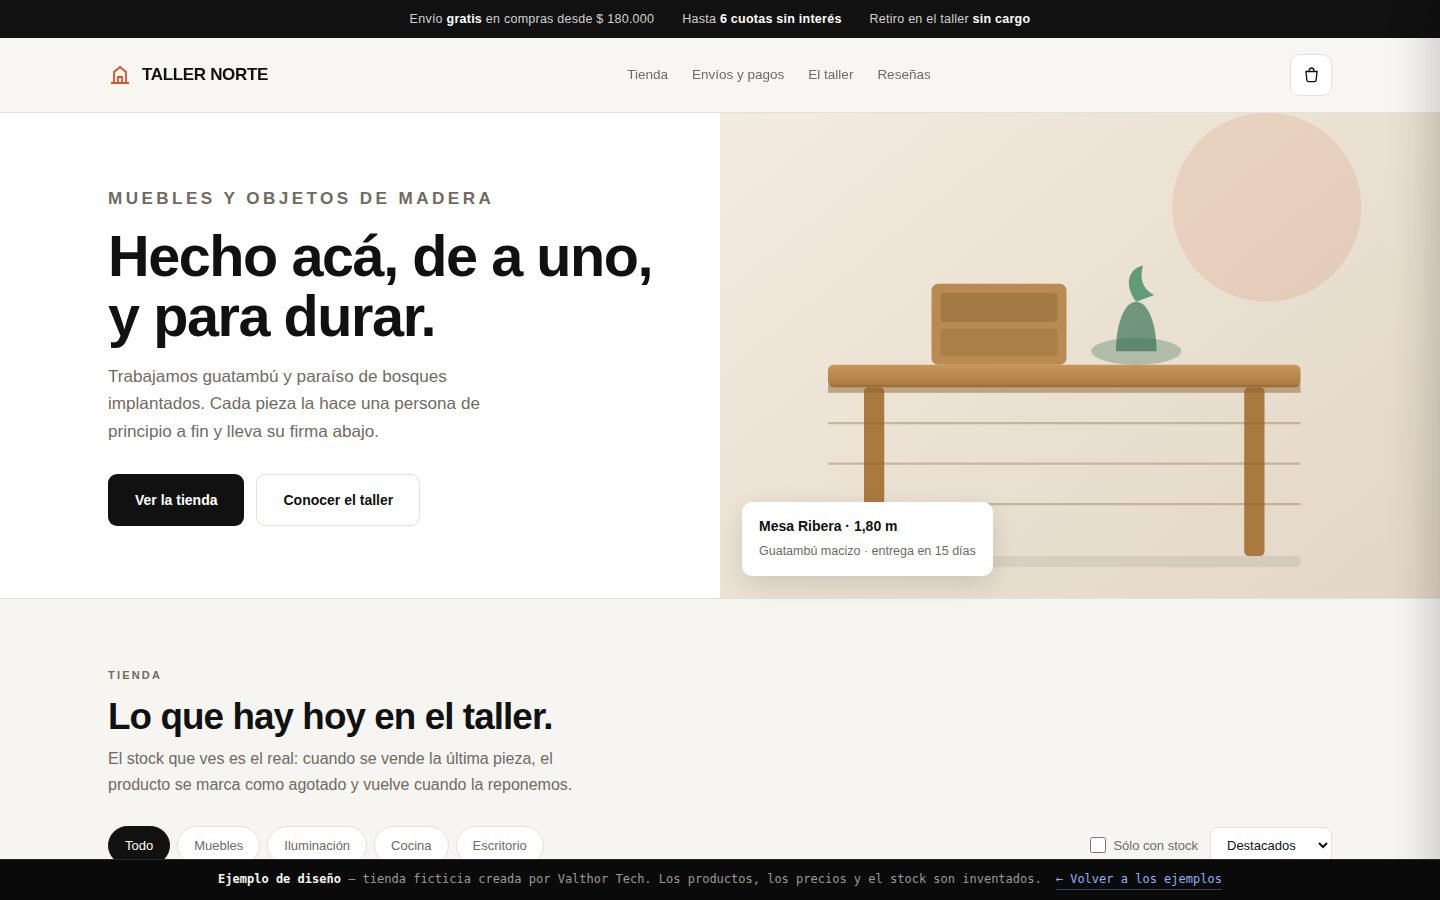Click the TALLER NORTE brand name
The image size is (1440, 900).
click(205, 75)
